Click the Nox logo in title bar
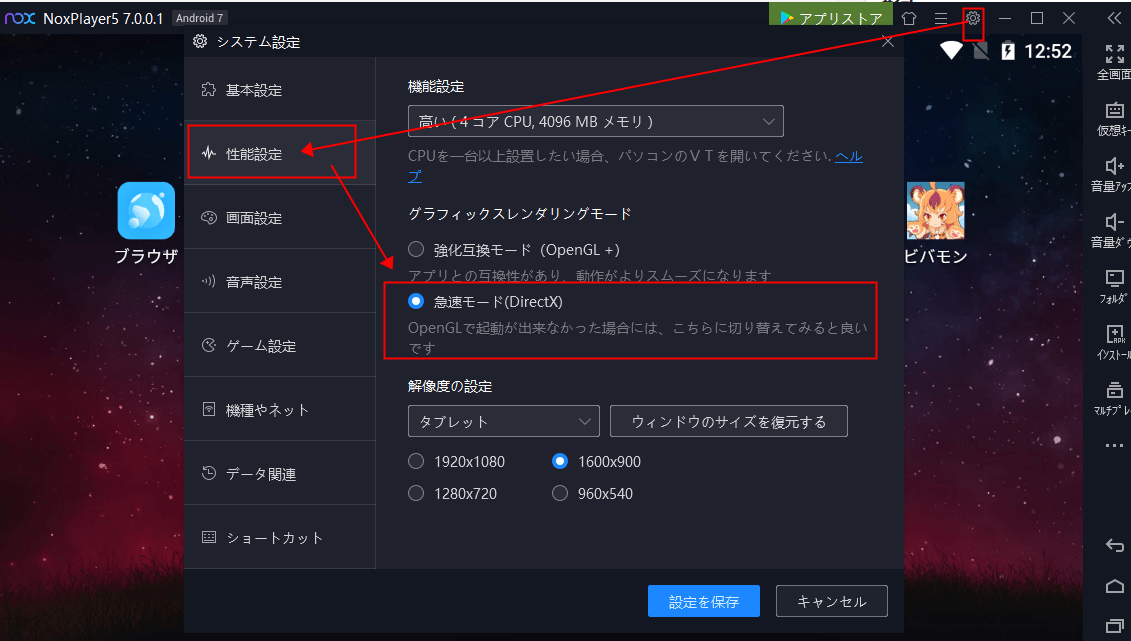The height and width of the screenshot is (641, 1131). [x=20, y=18]
